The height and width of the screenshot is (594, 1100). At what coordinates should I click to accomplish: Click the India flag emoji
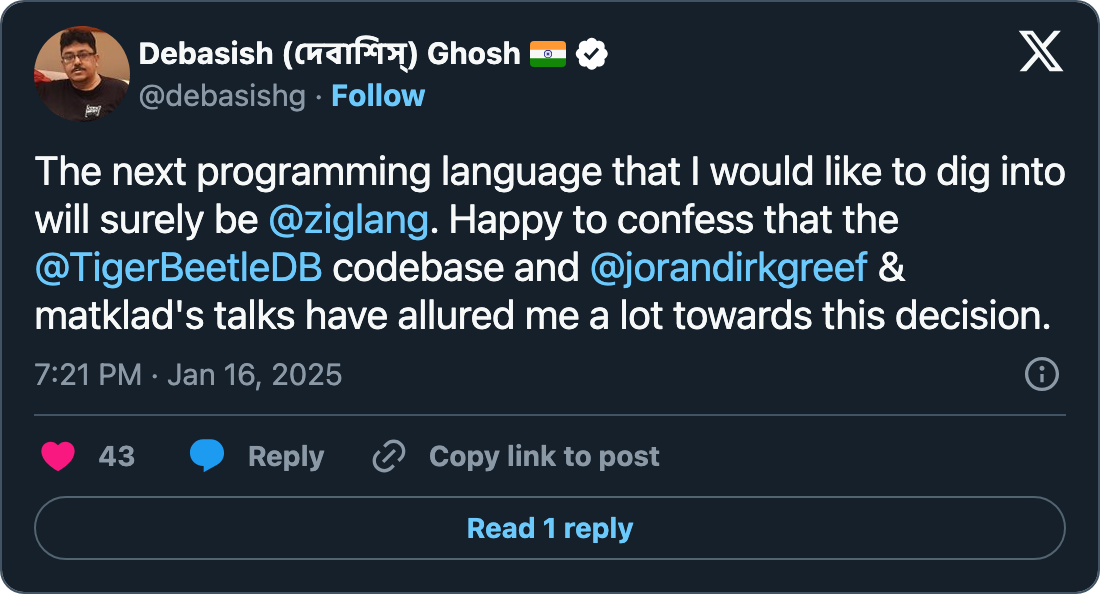point(547,54)
